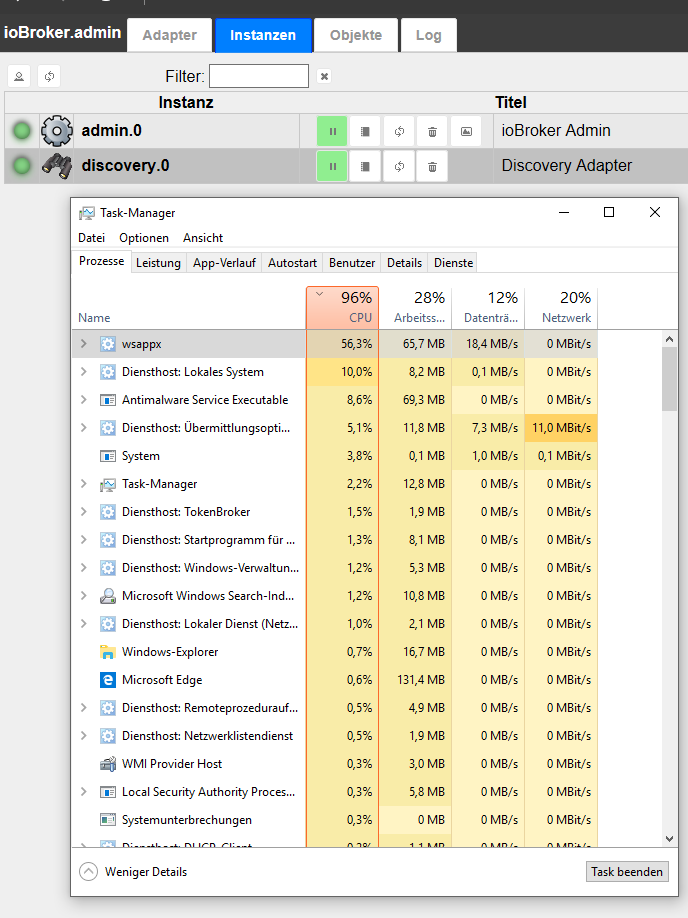Click the discovery.0 binoculars icon
Screen dimensions: 688x918
coord(57,166)
